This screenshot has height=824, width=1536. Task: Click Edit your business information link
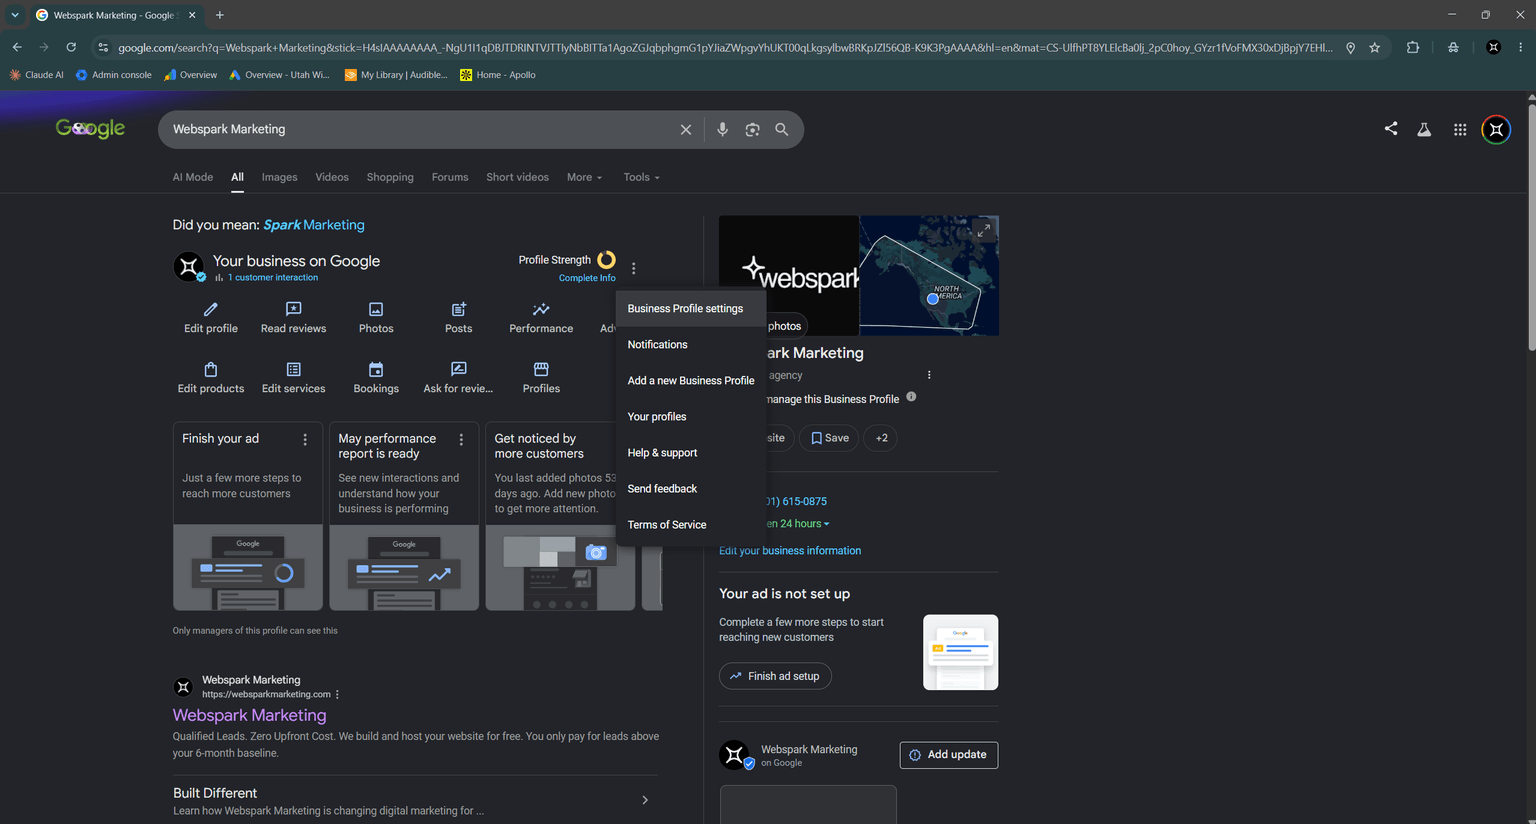tap(790, 550)
